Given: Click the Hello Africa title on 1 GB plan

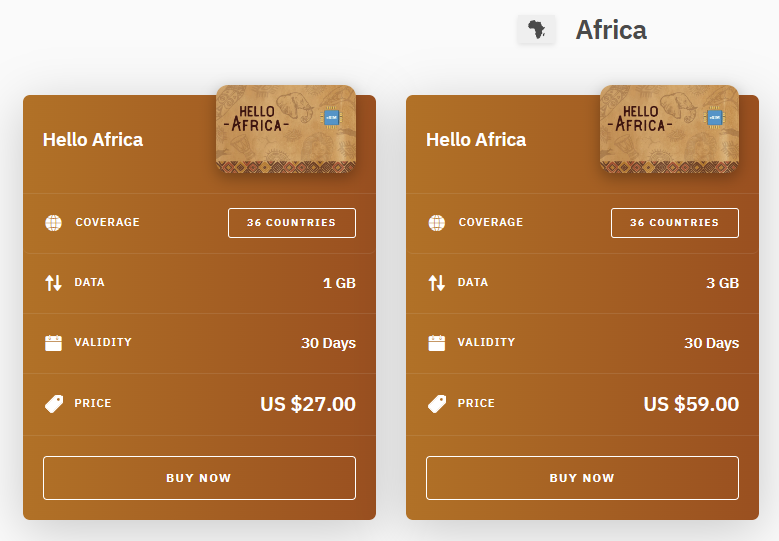Looking at the screenshot, I should pos(93,139).
